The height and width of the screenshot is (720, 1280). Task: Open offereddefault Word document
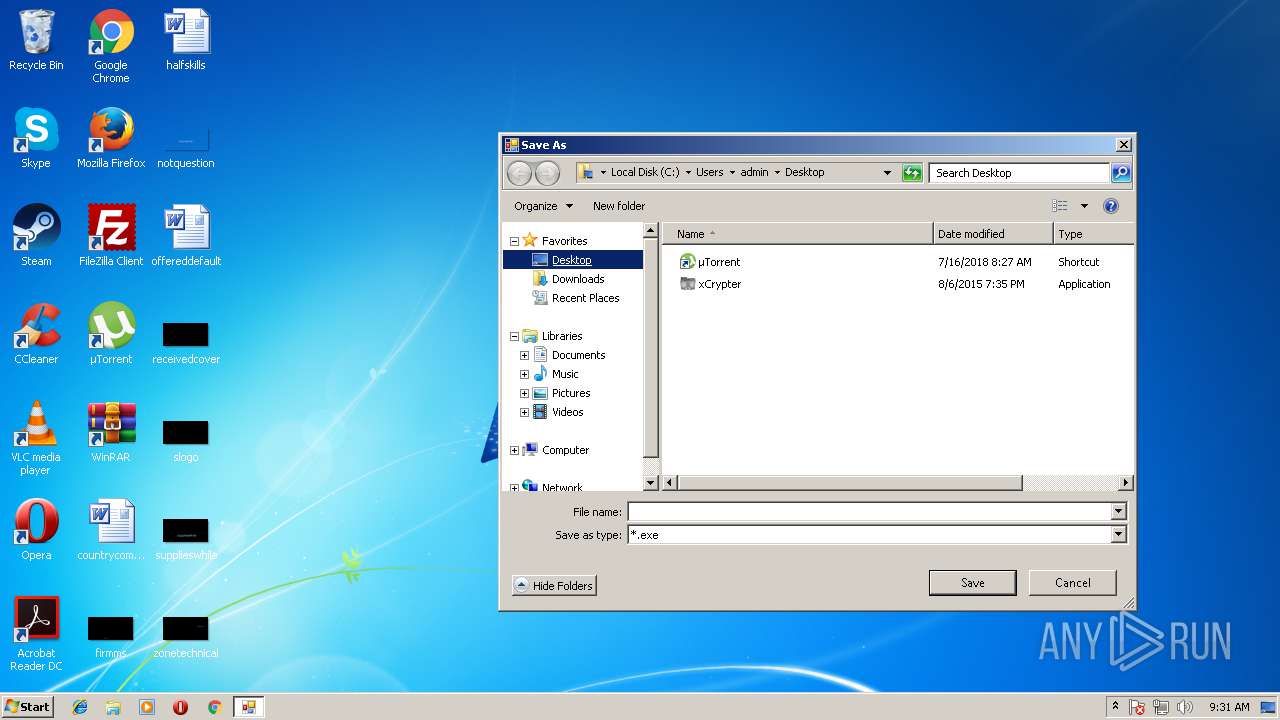(186, 237)
